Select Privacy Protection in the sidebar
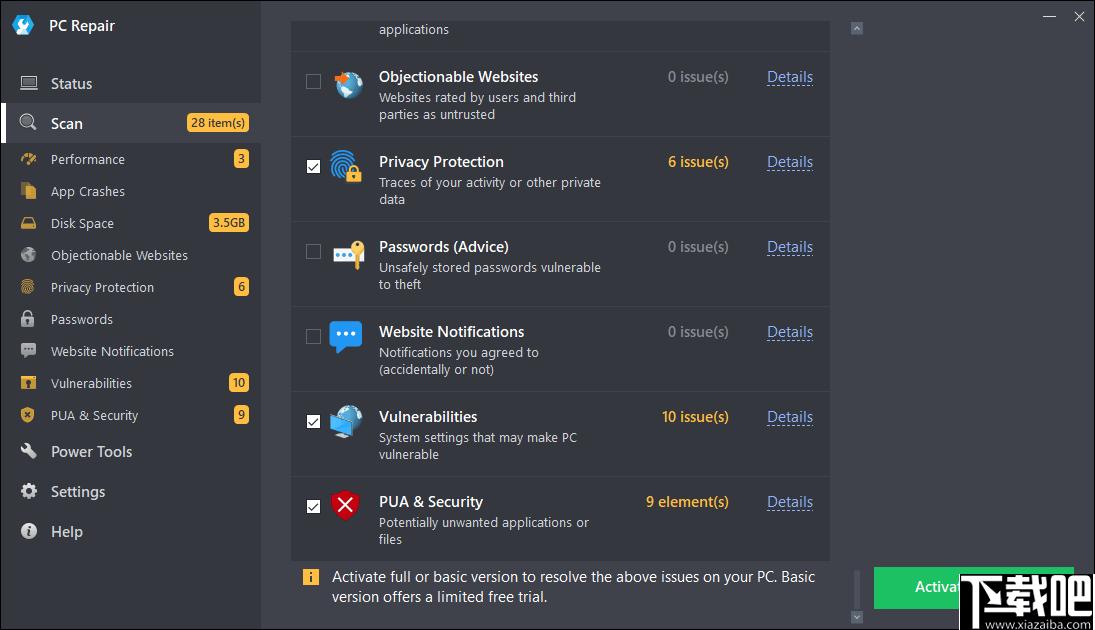1095x630 pixels. coord(131,287)
